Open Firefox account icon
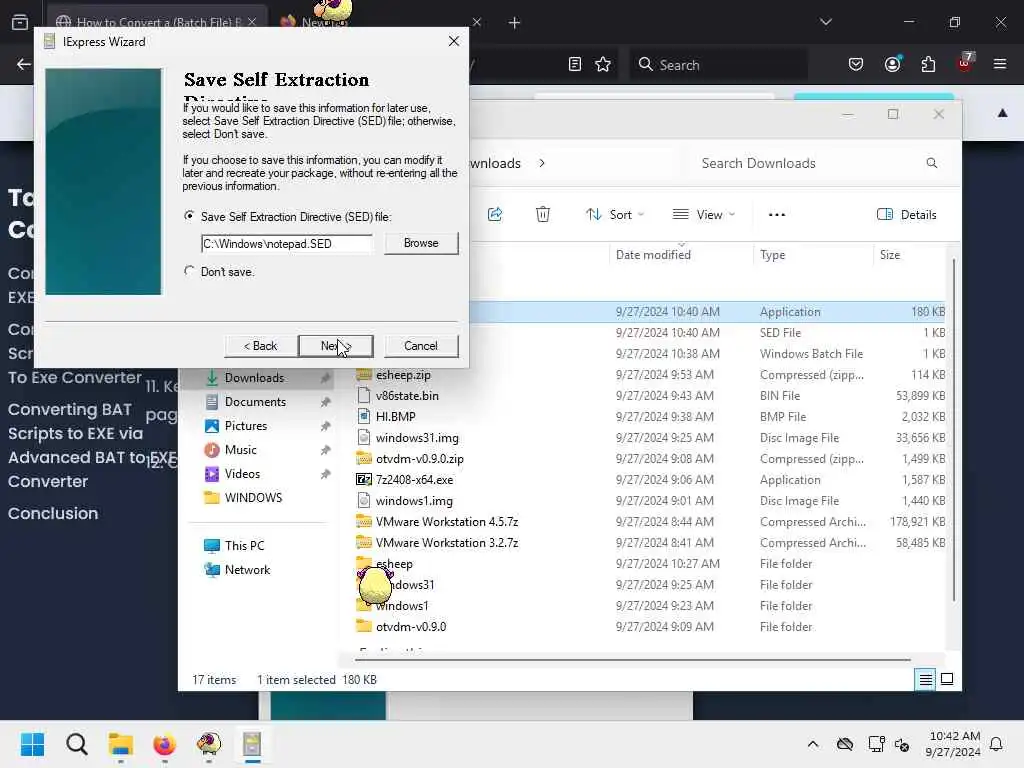The height and width of the screenshot is (768, 1024). pos(892,64)
